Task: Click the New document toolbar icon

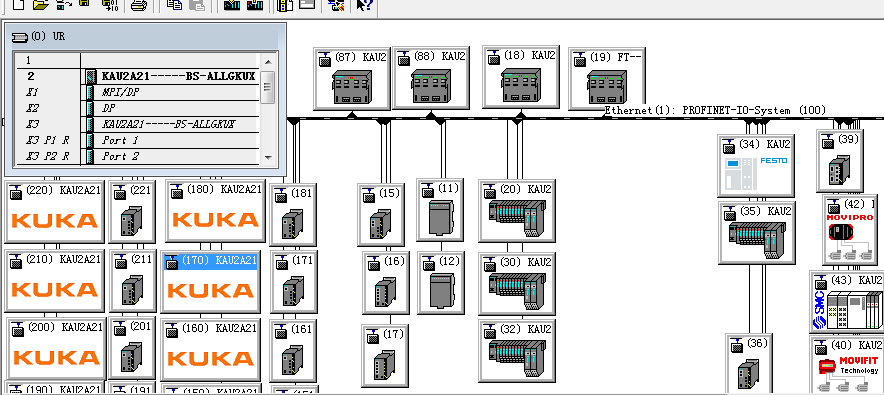Action: (x=19, y=5)
